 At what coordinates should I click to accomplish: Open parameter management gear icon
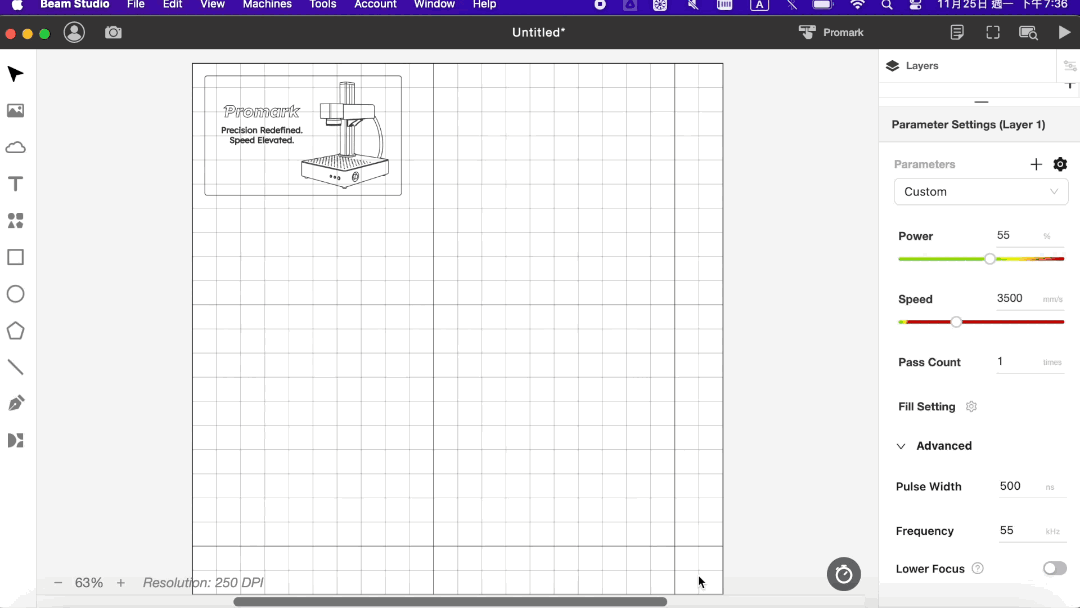tap(1060, 164)
